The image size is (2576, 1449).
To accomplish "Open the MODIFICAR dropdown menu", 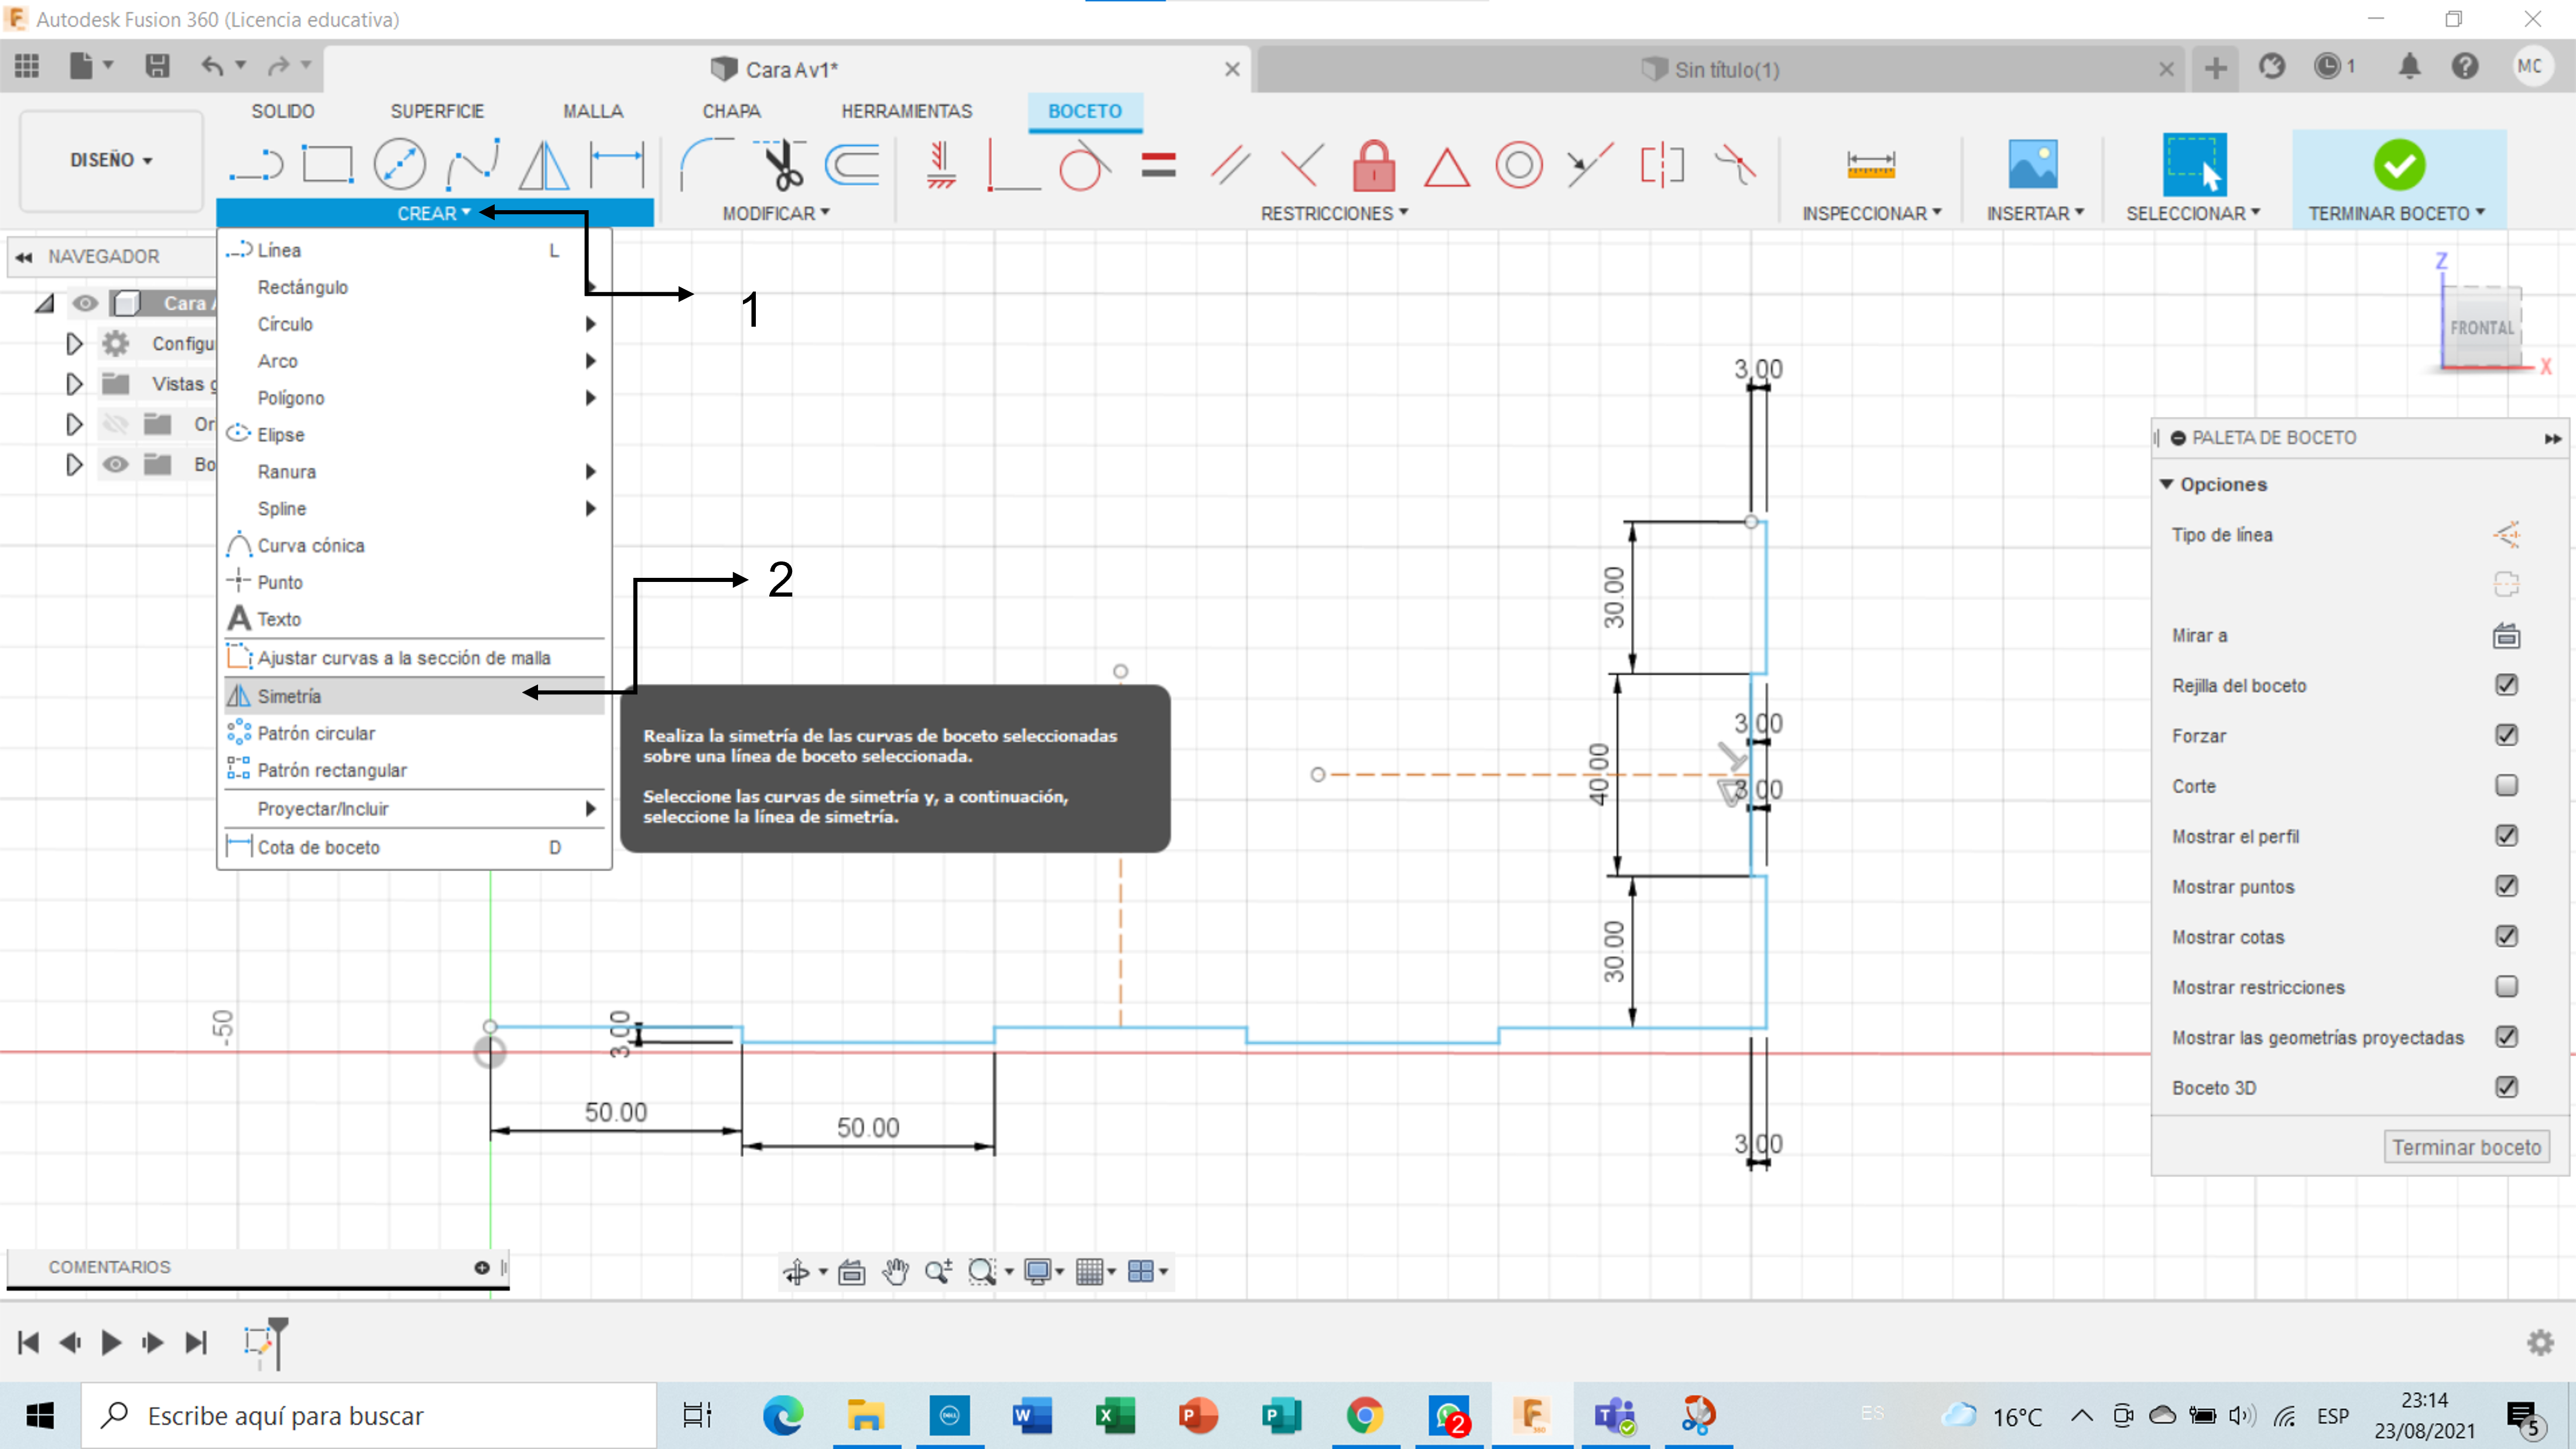I will 776,213.
